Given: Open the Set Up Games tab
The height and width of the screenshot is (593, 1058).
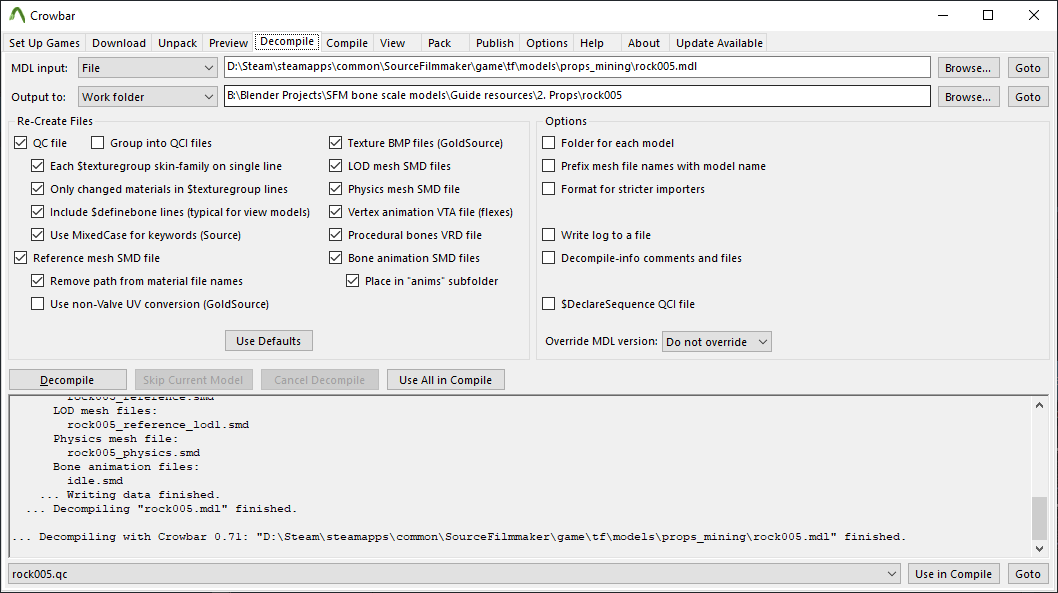Looking at the screenshot, I should [45, 43].
